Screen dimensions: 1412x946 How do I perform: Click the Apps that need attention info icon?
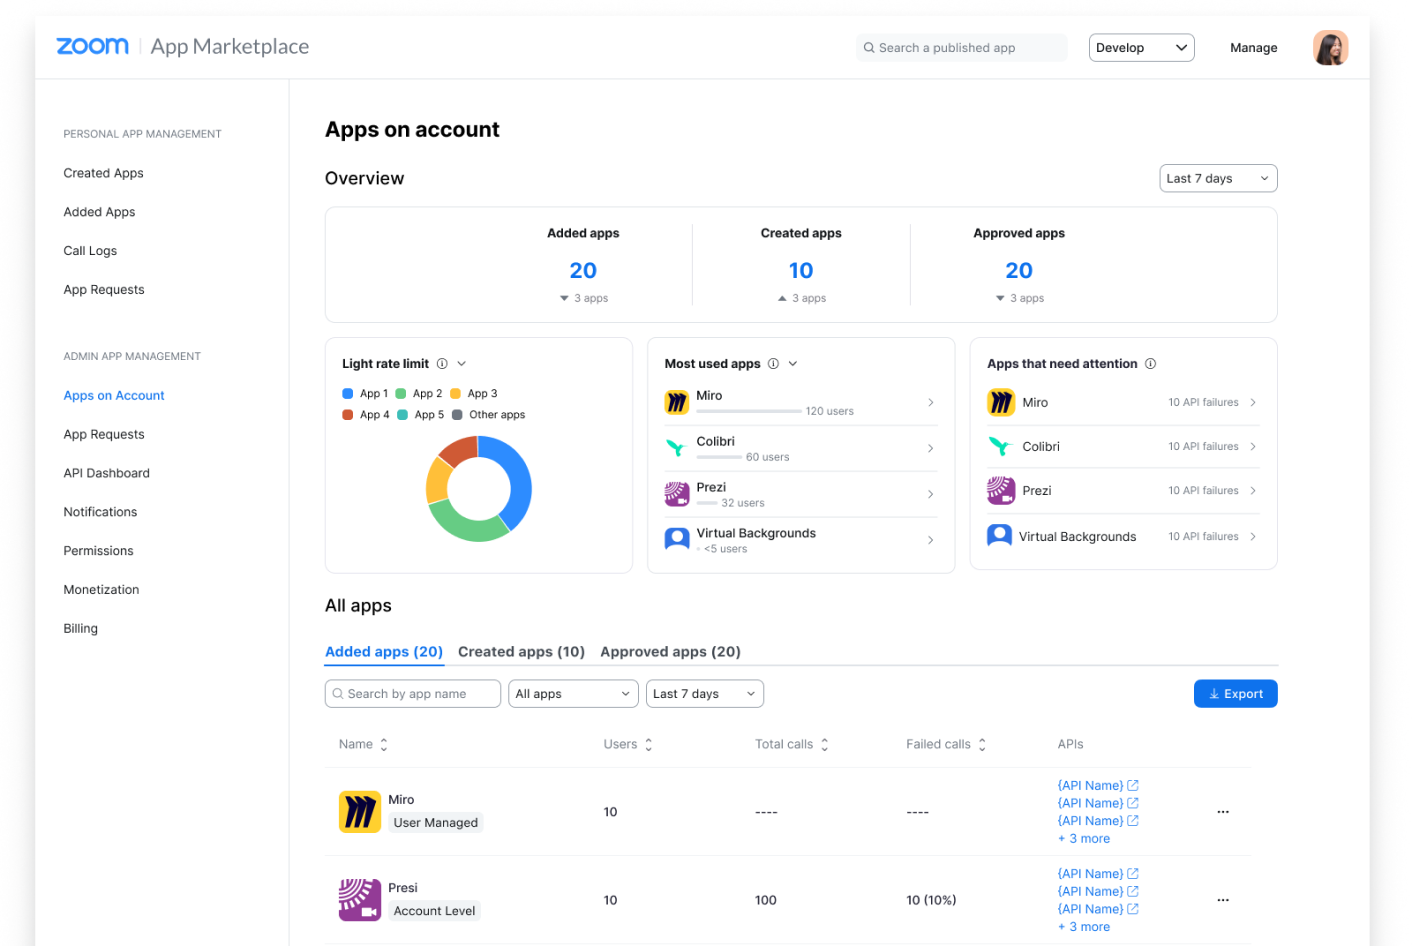(1150, 364)
